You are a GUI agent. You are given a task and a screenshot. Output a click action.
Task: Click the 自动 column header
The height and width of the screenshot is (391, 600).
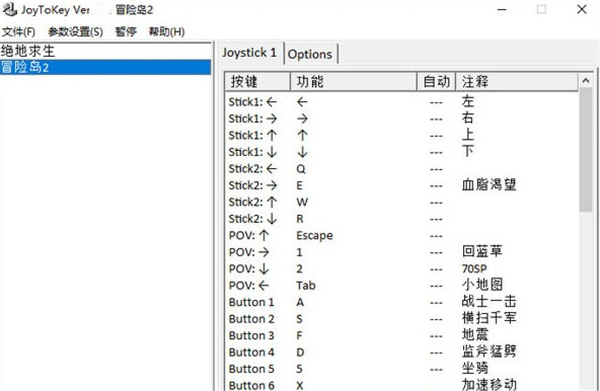click(x=436, y=81)
